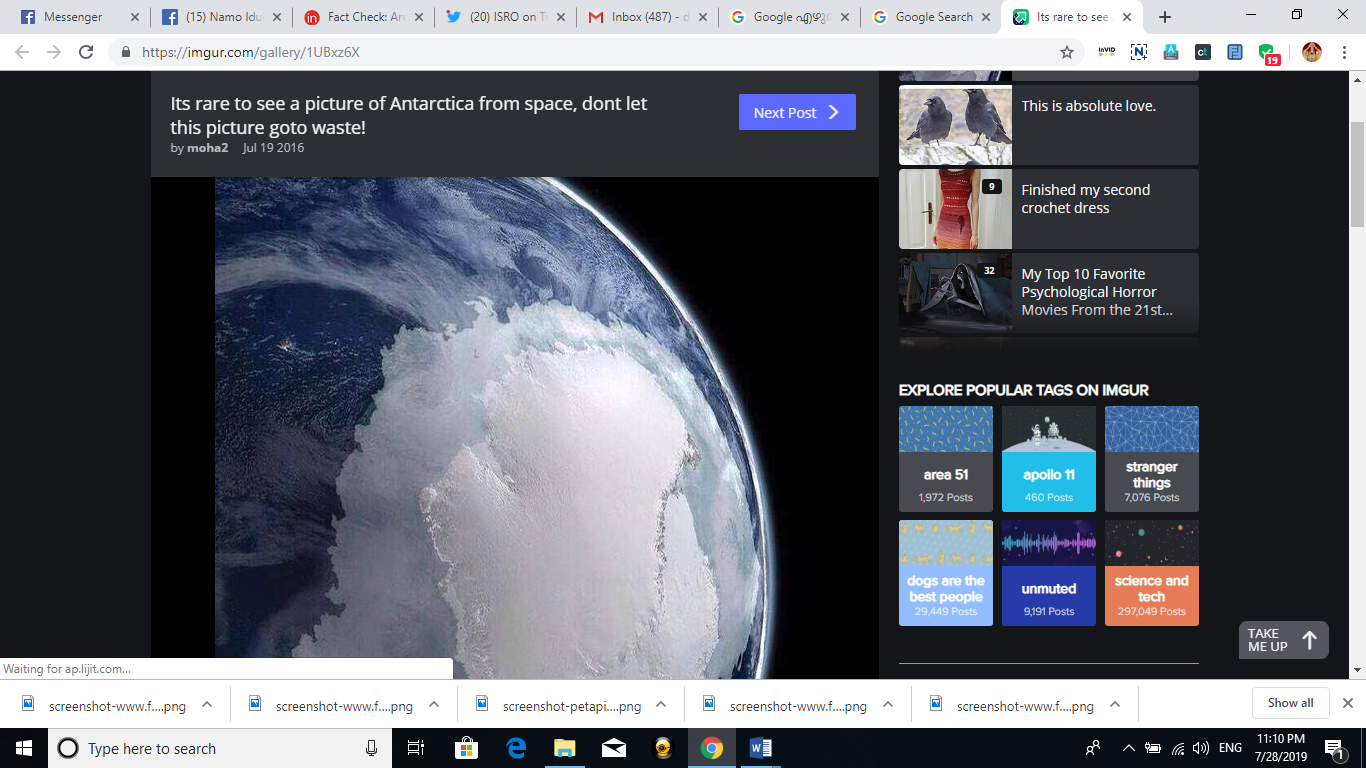Open the Nimbus screenshot extension icon

[x=1138, y=52]
